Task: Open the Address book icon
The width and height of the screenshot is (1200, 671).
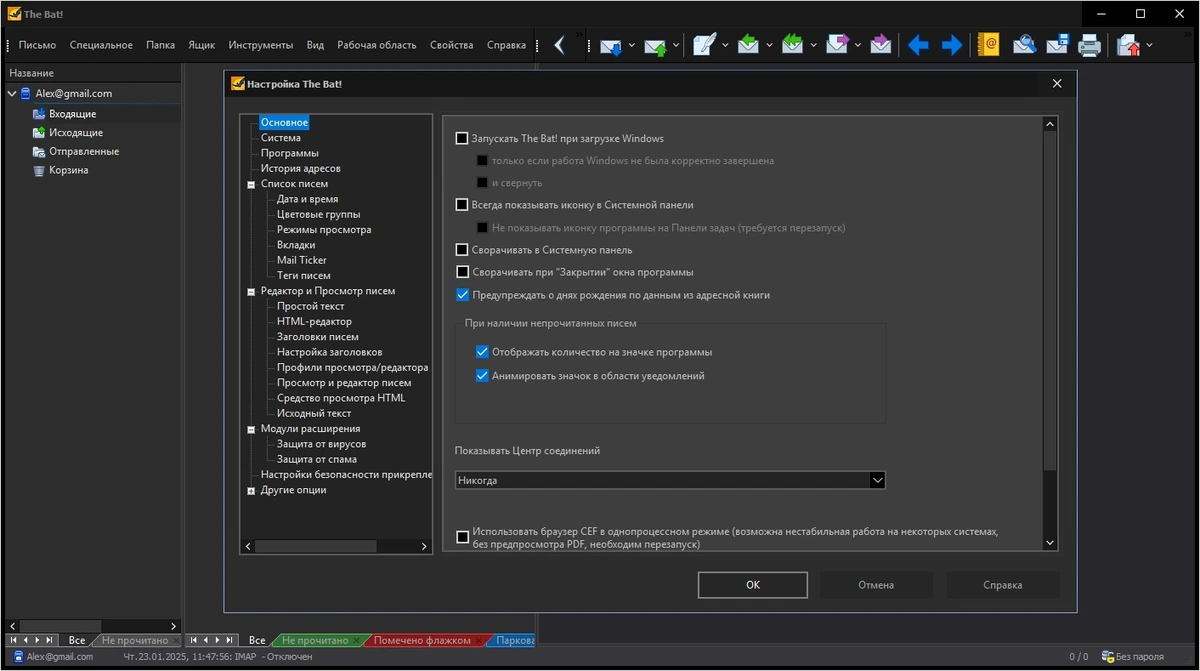Action: click(988, 45)
